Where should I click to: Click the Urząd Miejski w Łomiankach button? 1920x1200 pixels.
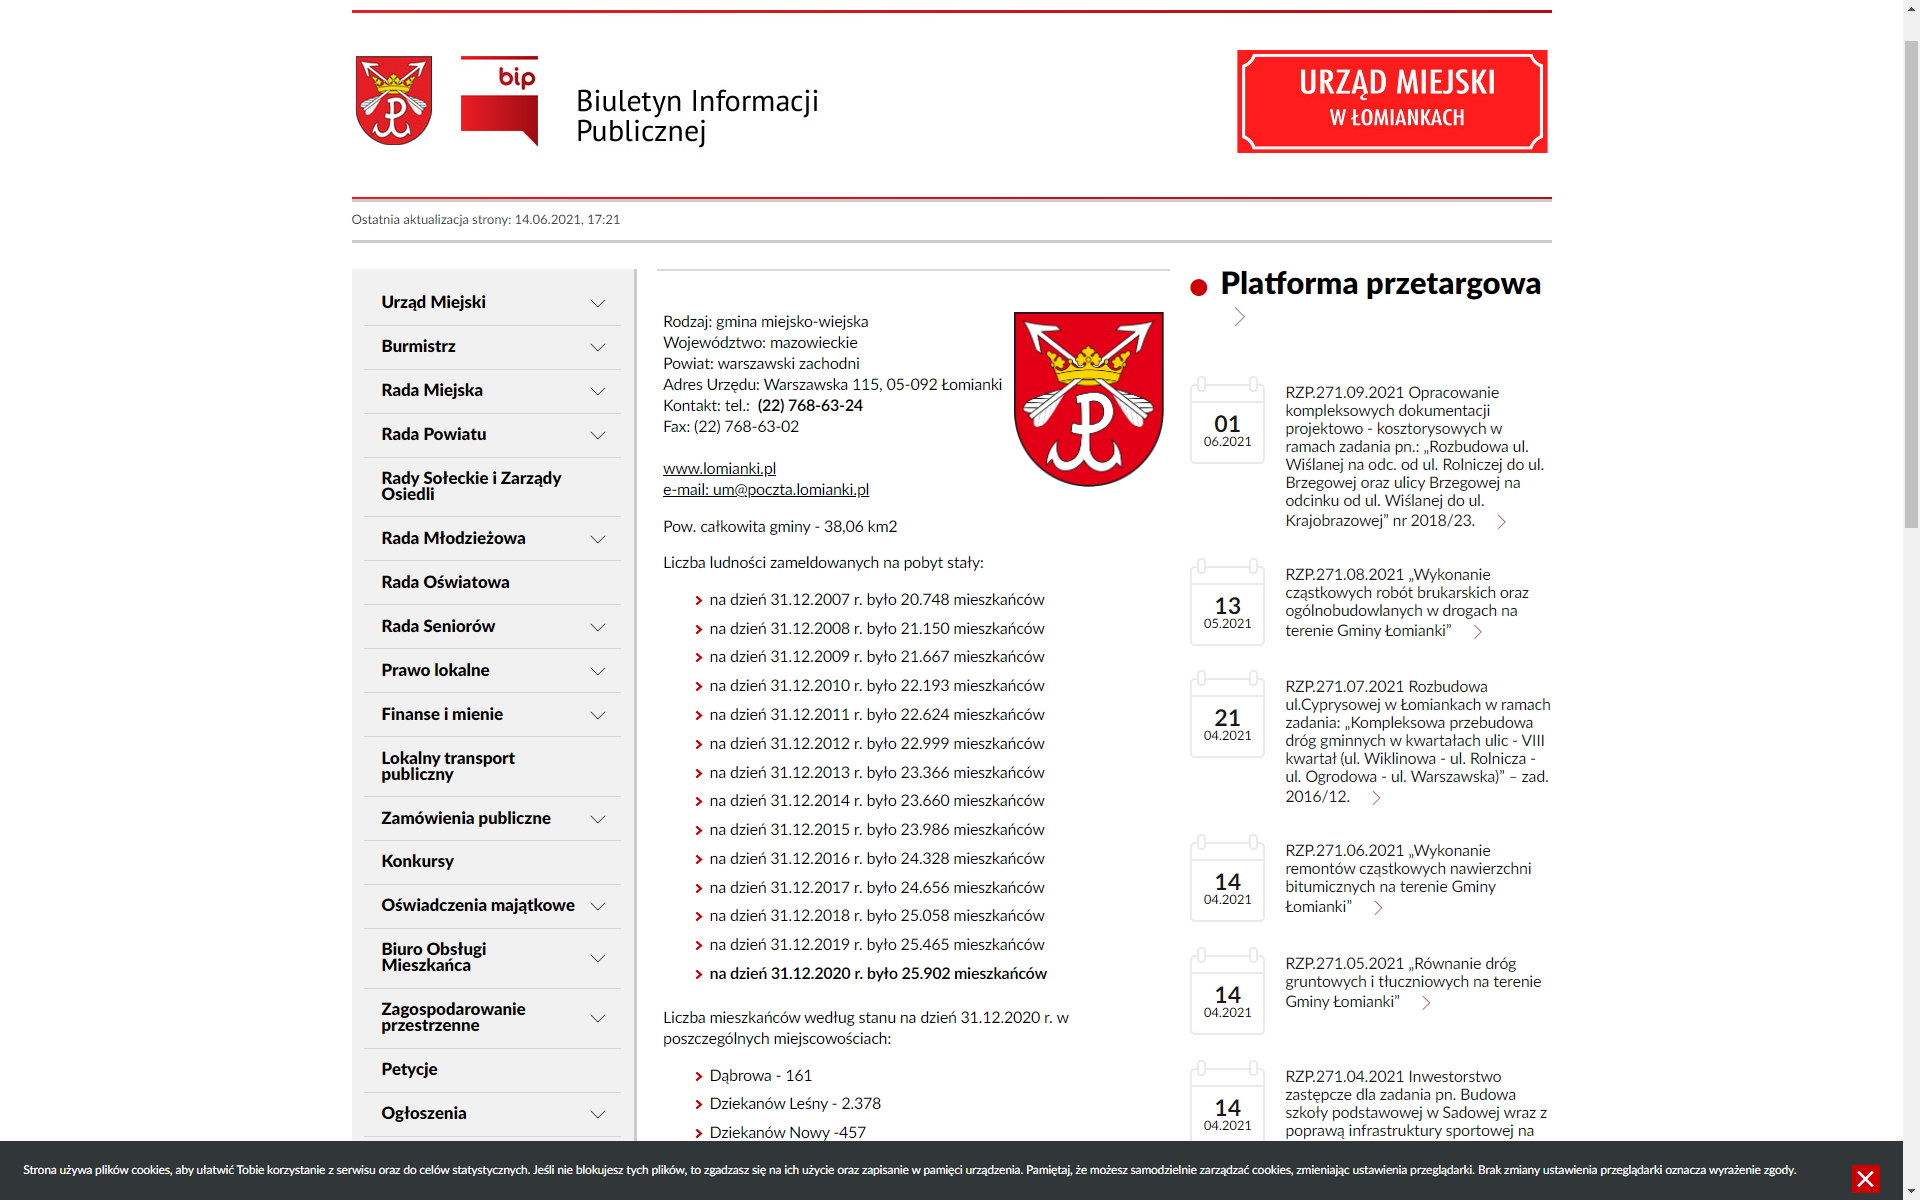tap(1392, 101)
